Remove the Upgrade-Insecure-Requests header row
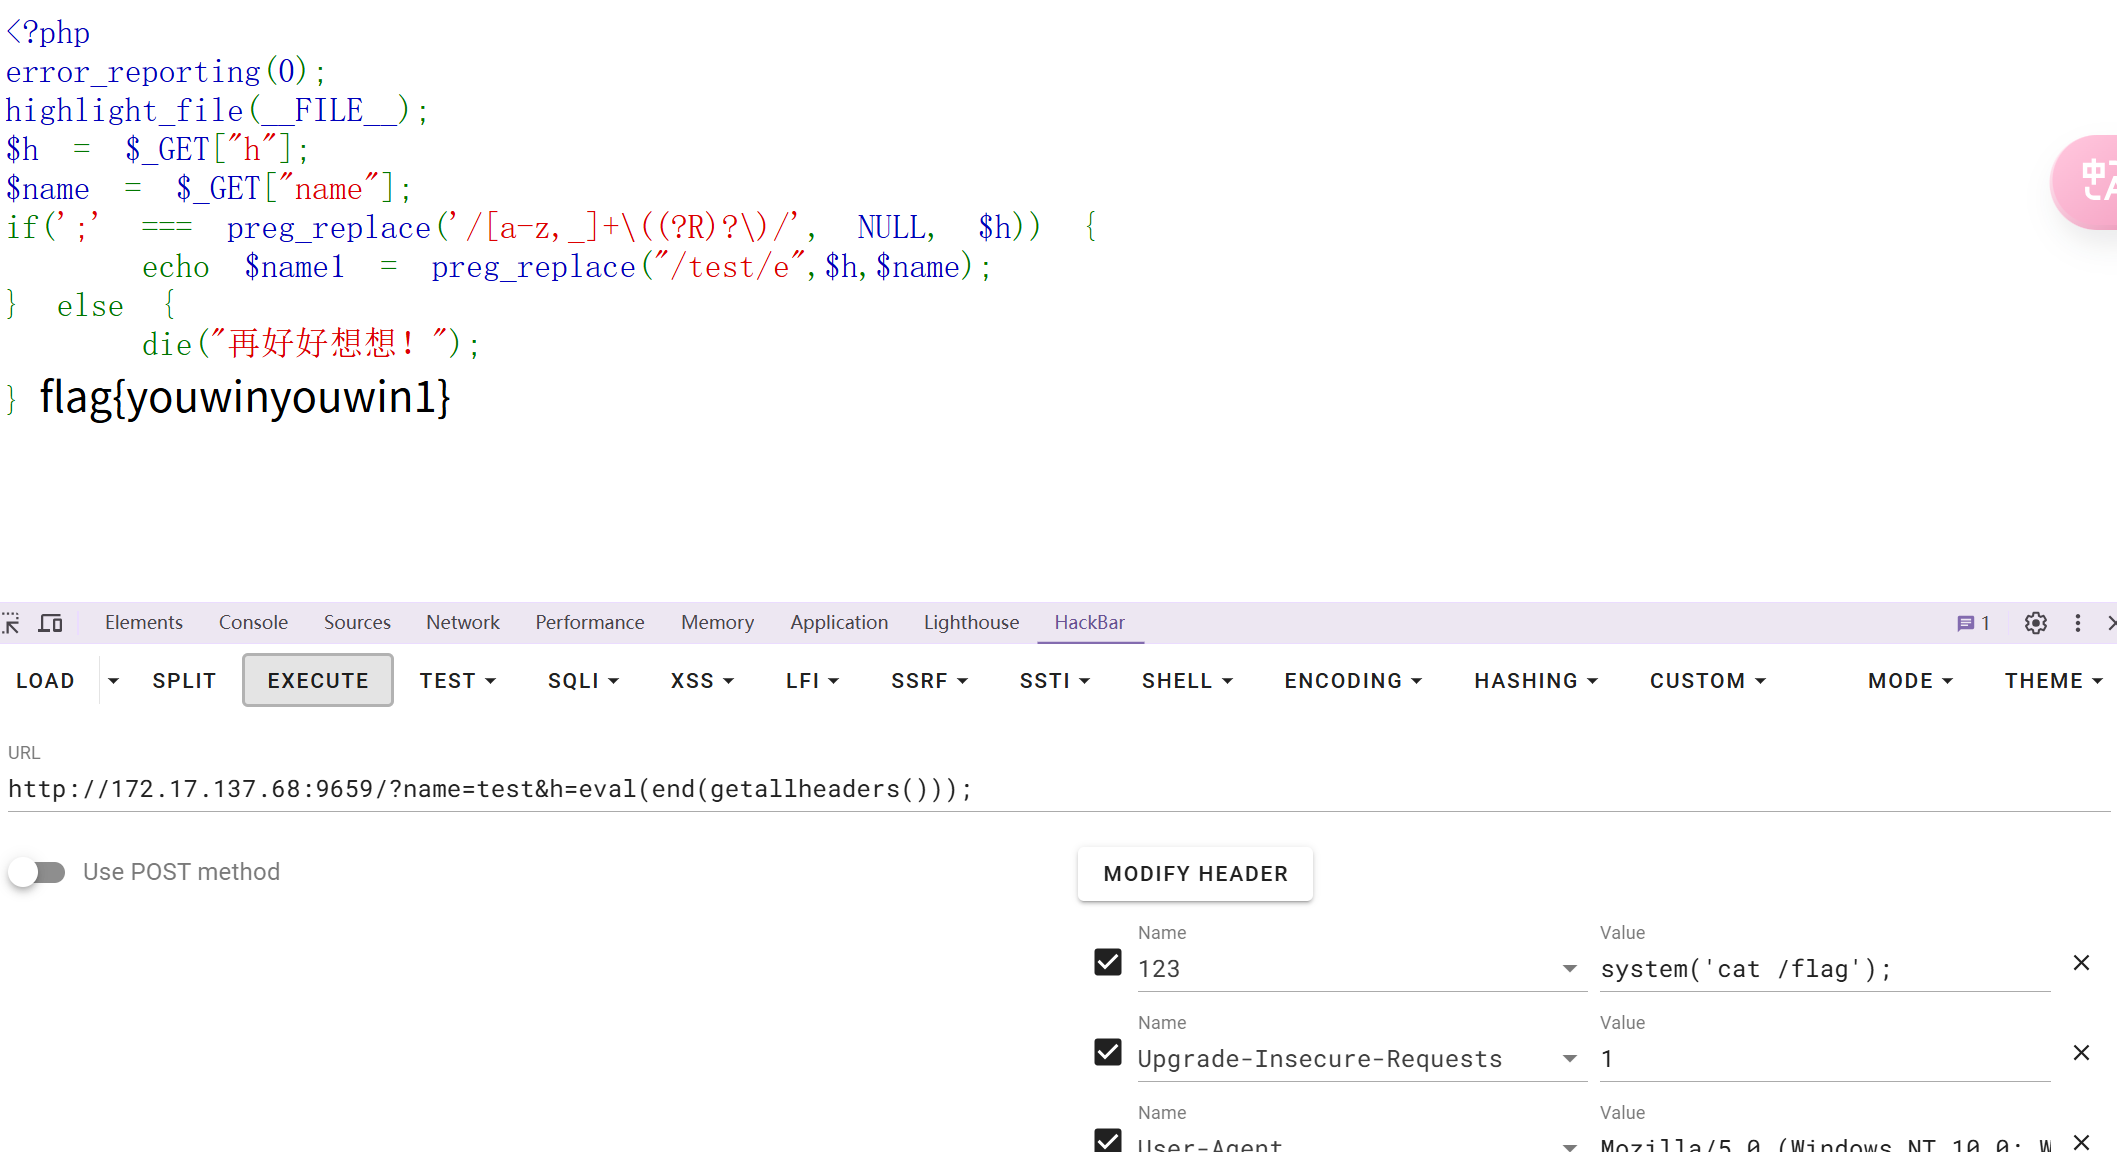Viewport: 2117px width, 1152px height. 2082,1052
